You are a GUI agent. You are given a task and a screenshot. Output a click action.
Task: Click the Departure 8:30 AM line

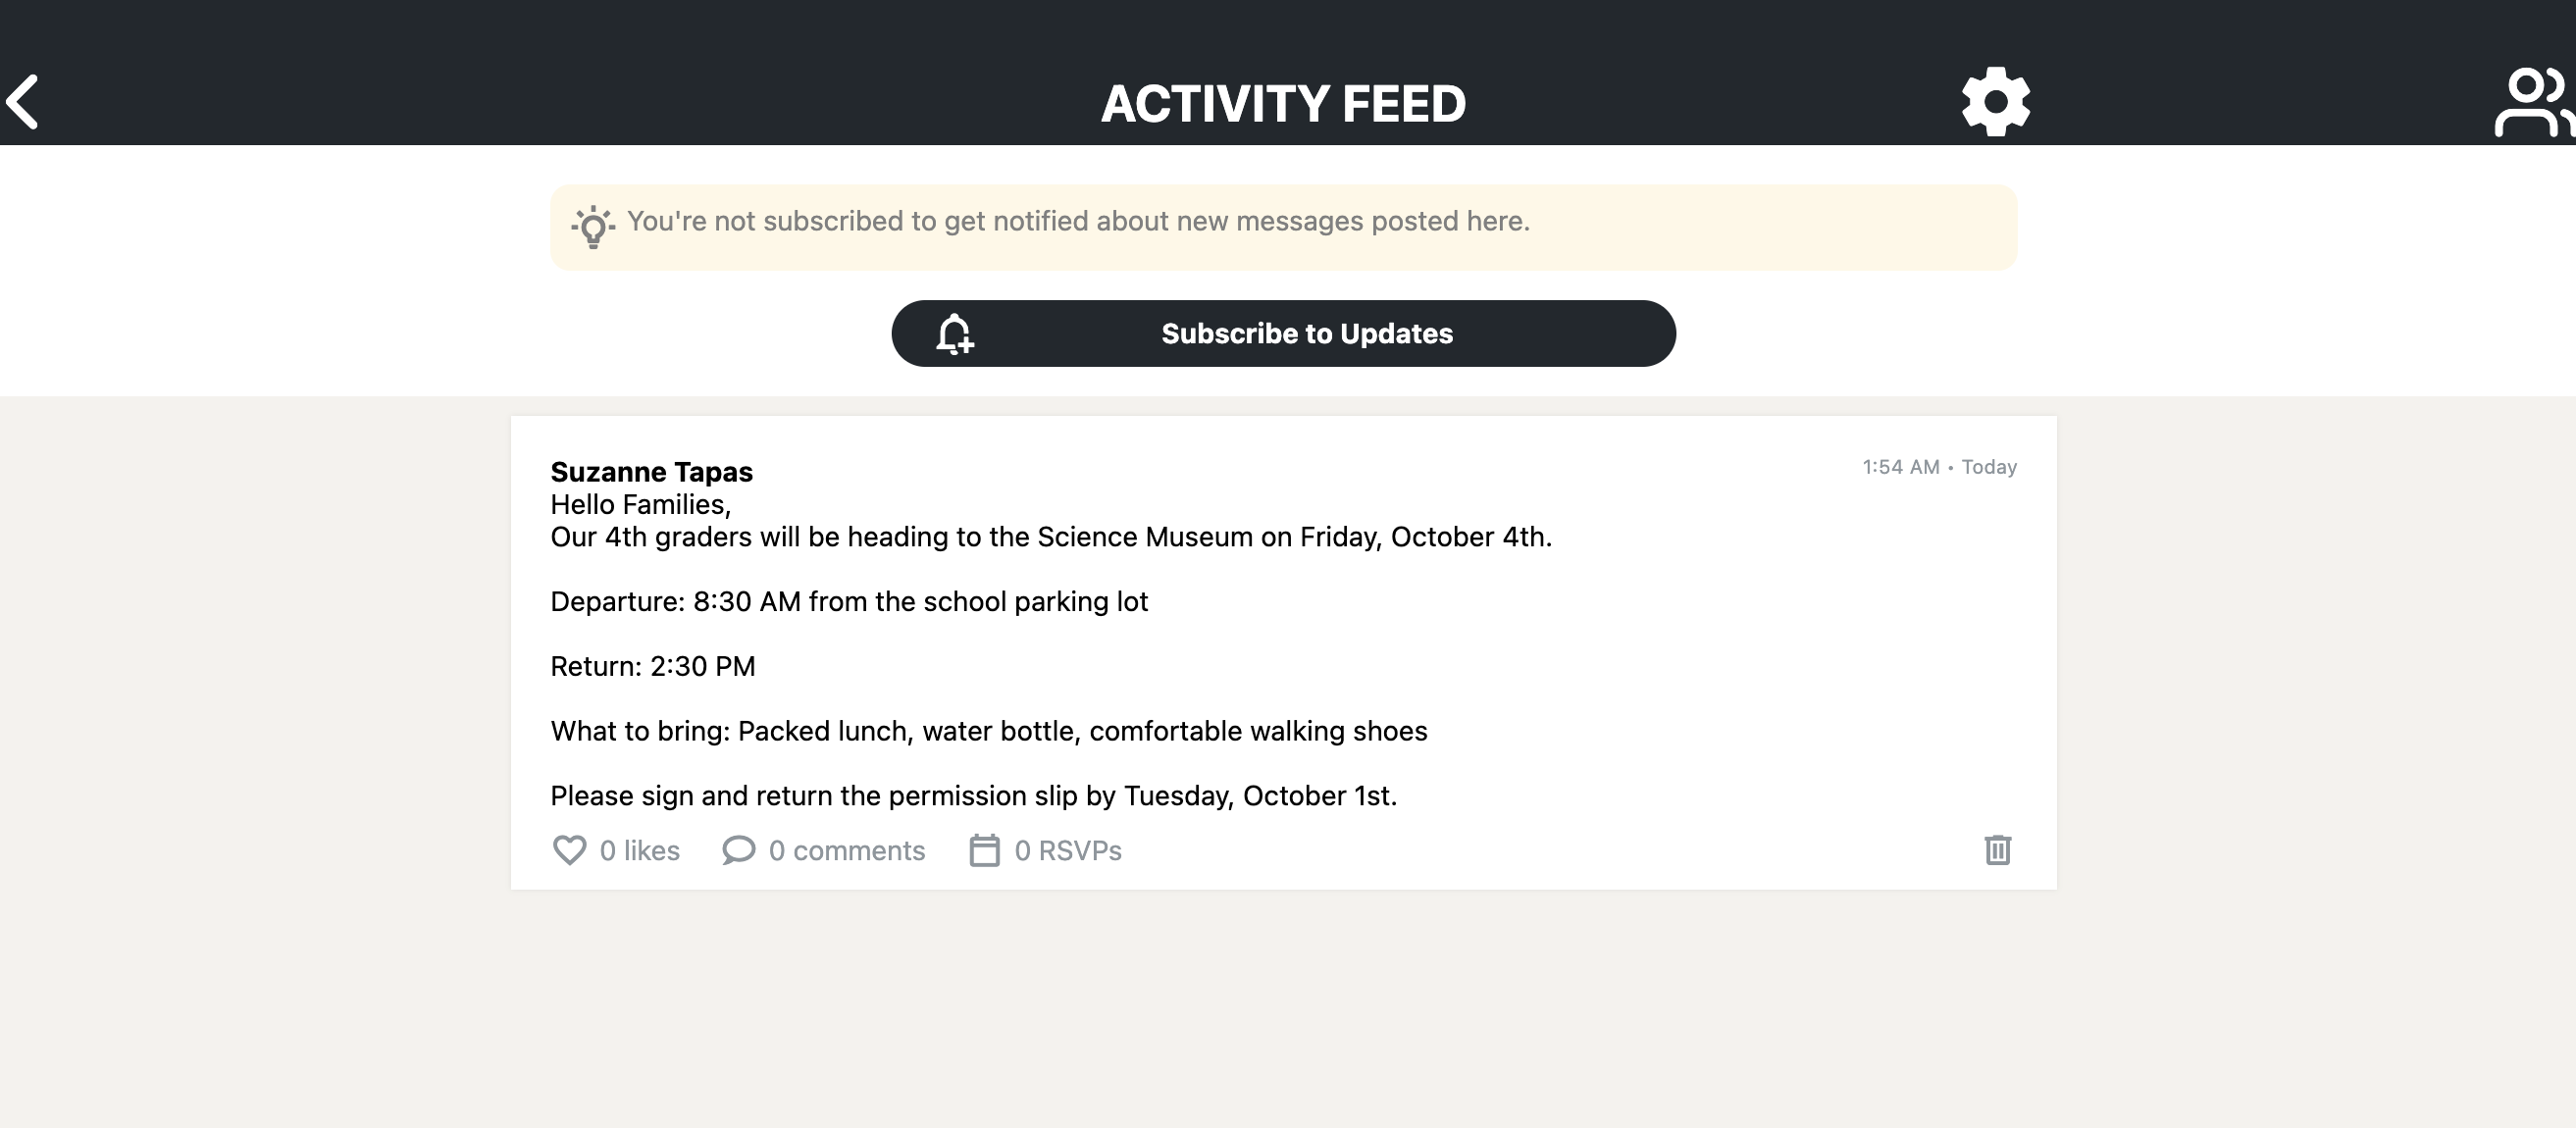[849, 601]
